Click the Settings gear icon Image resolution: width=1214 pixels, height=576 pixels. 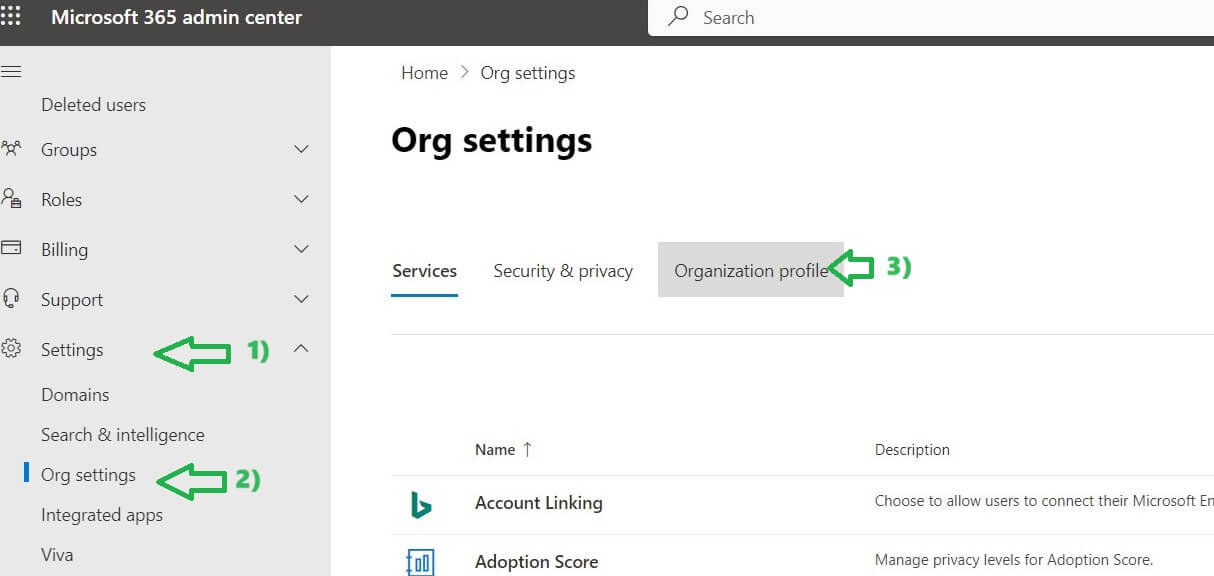(x=12, y=349)
